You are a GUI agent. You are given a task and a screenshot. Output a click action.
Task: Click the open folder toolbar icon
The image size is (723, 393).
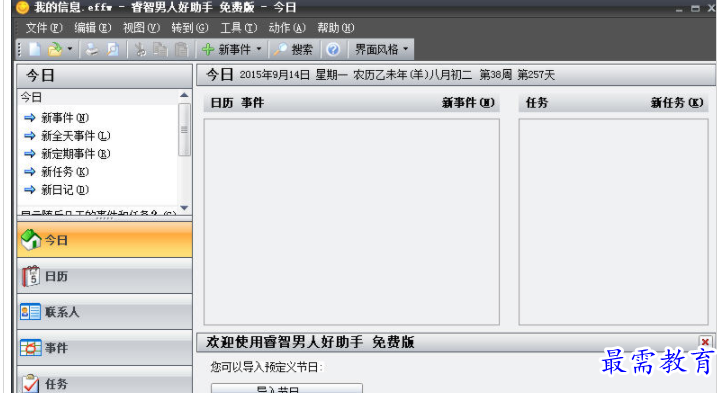click(55, 49)
